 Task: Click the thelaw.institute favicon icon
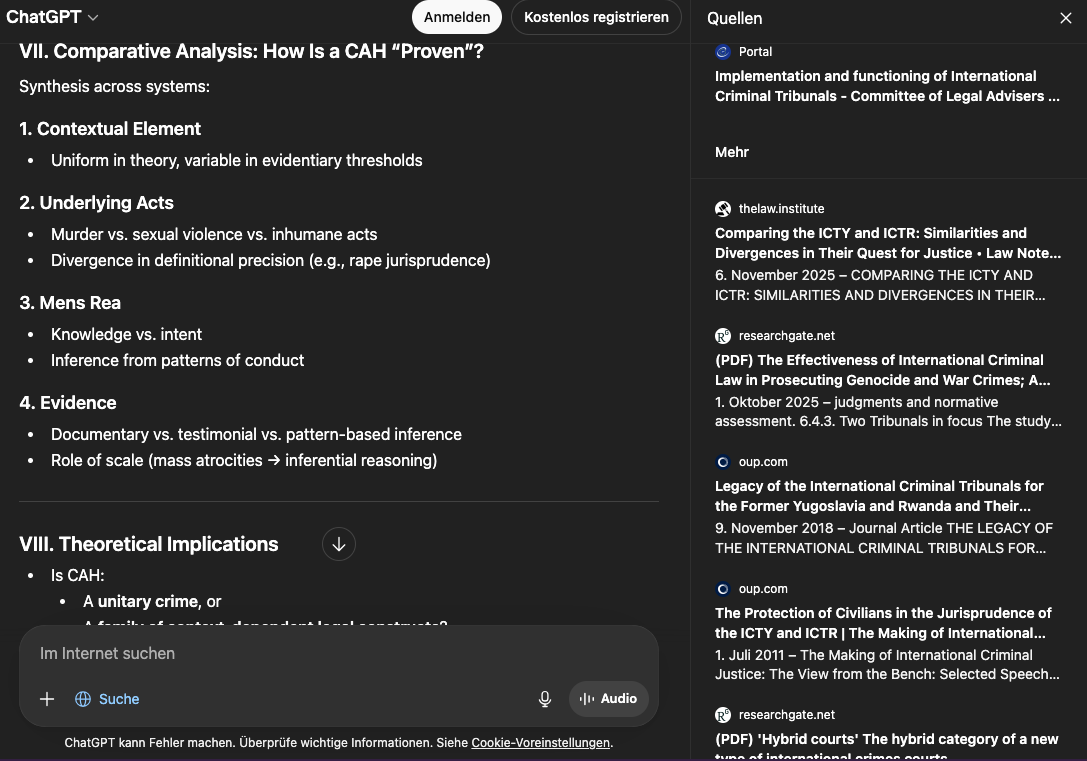coord(723,209)
